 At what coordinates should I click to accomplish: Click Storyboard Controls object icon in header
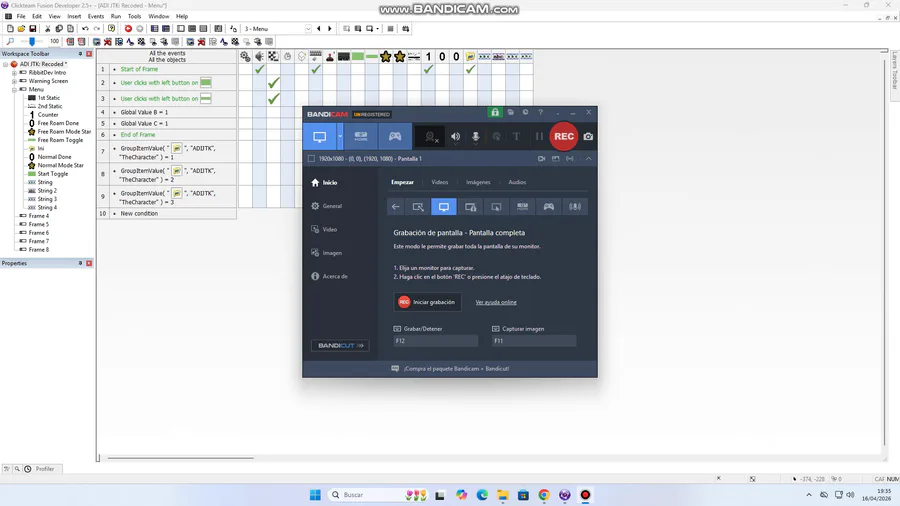[x=273, y=56]
